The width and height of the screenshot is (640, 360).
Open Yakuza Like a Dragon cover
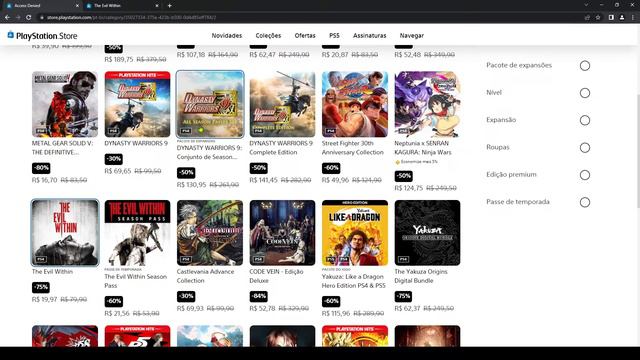coord(355,233)
